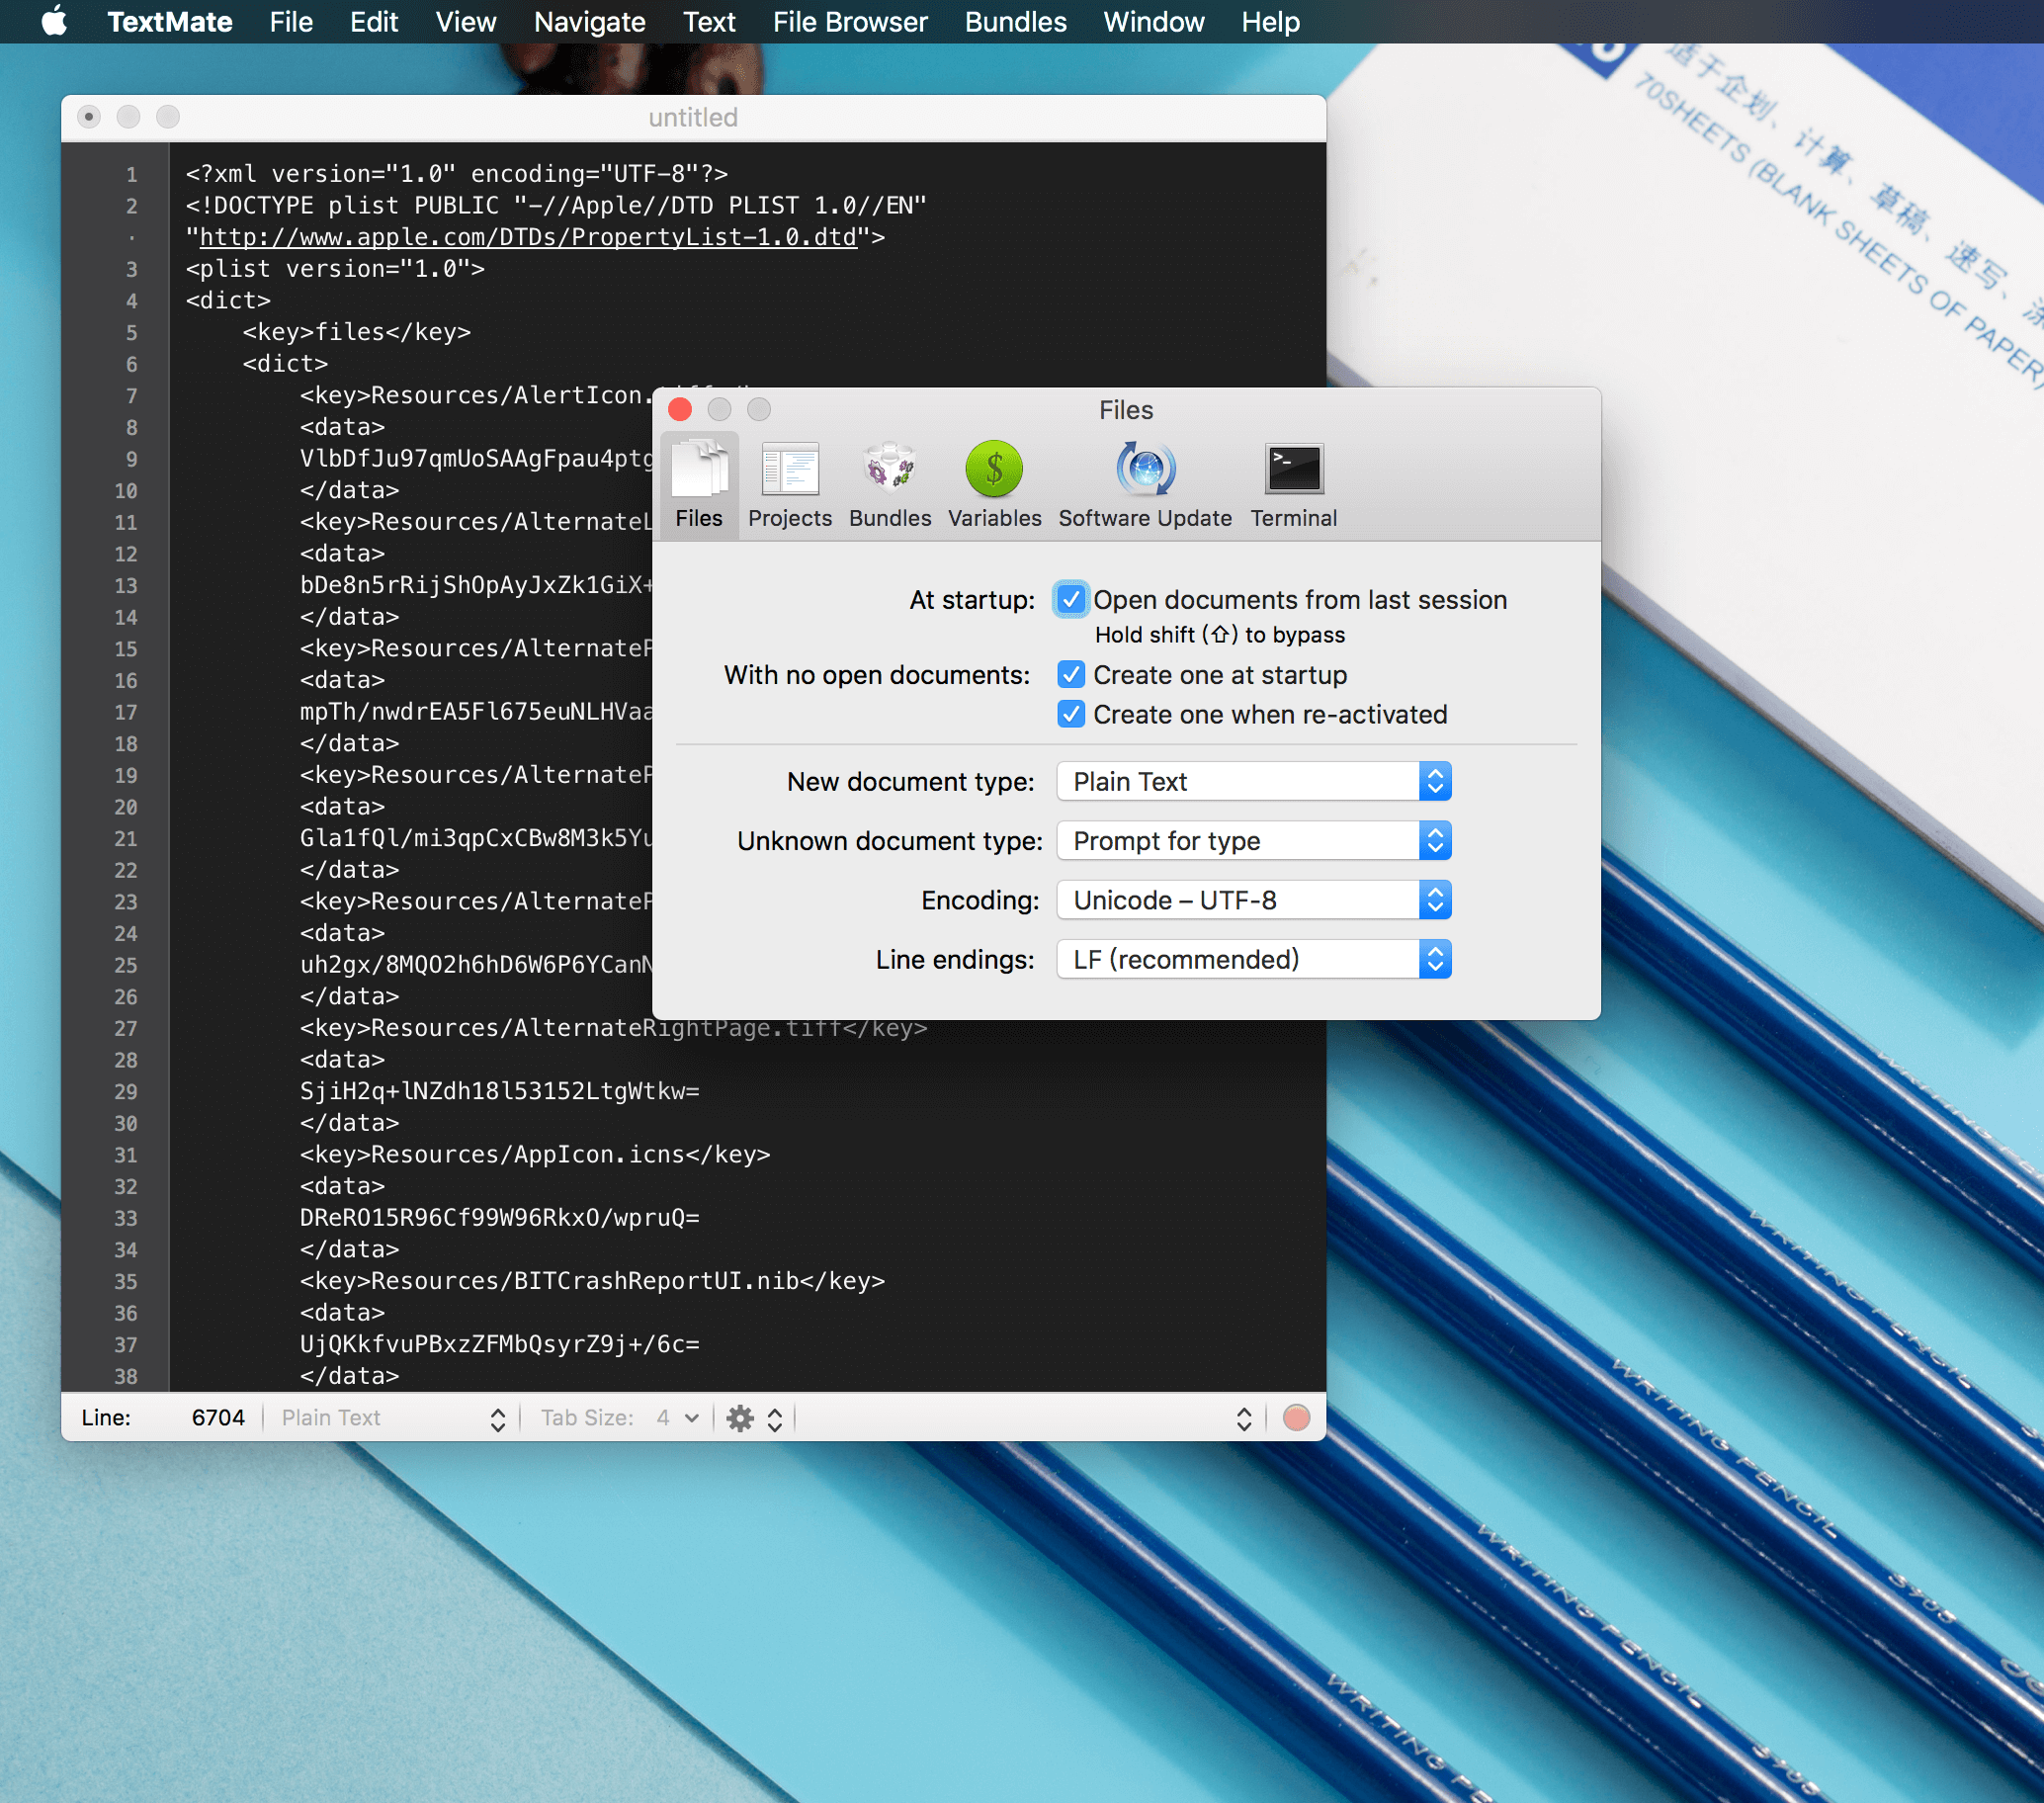Click 'DReR015R96Cf99W96RkxO/wpruQ=' text

pos(499,1218)
